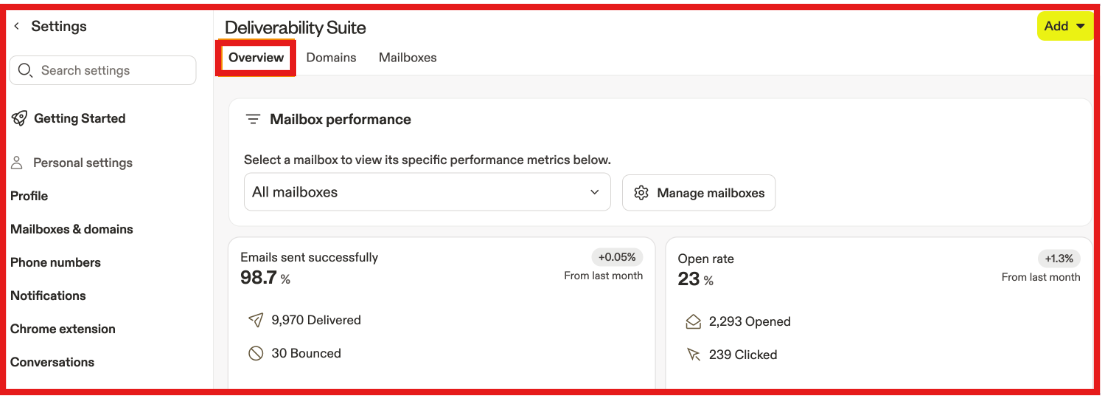Open the Mailboxes tab
This screenshot has width=1101, height=396.
click(407, 58)
